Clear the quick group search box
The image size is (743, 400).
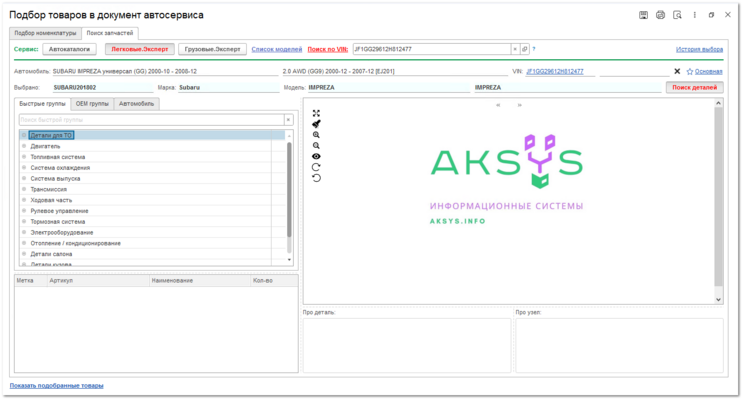[288, 120]
